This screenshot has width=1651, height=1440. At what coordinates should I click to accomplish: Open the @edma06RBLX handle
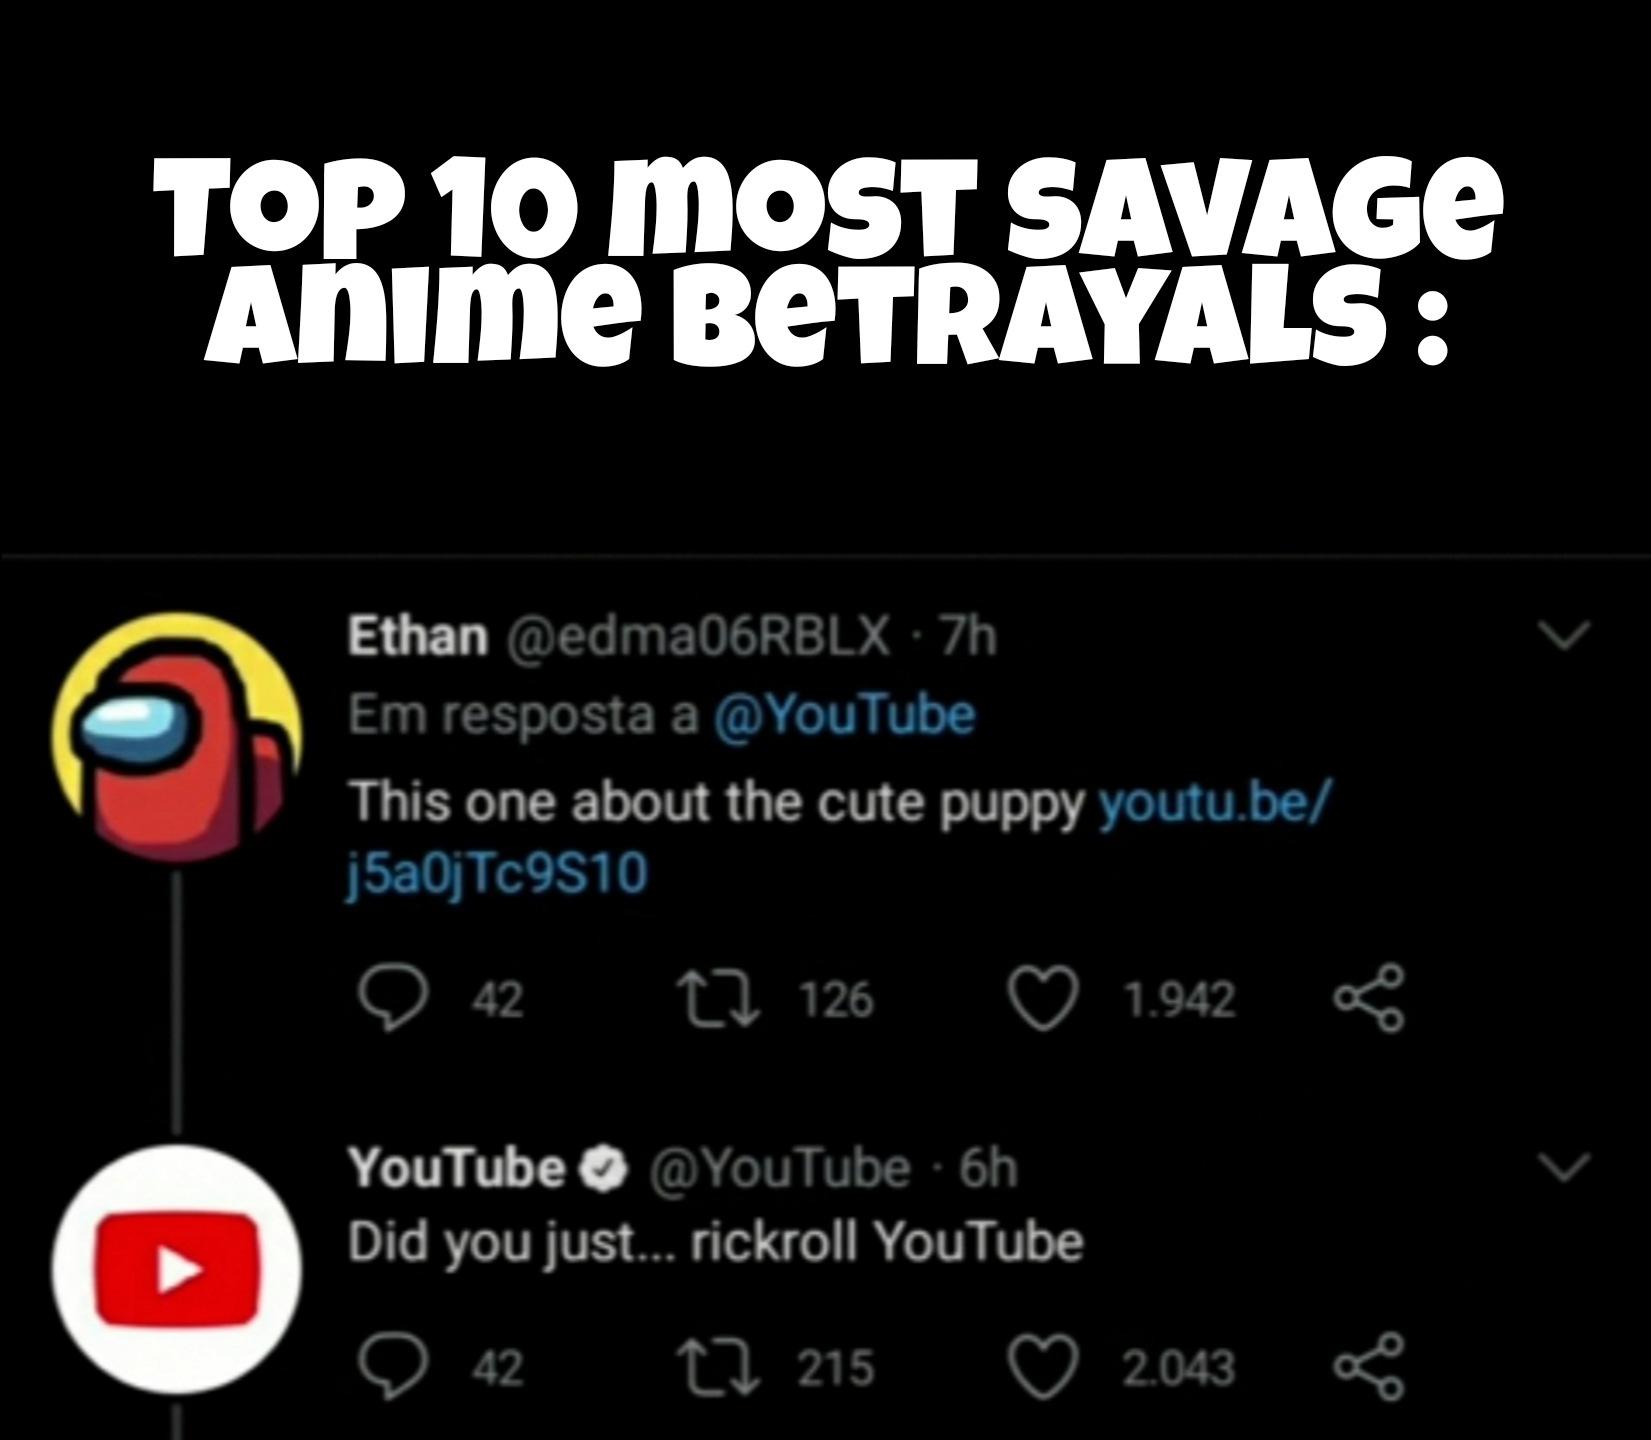[x=699, y=636]
